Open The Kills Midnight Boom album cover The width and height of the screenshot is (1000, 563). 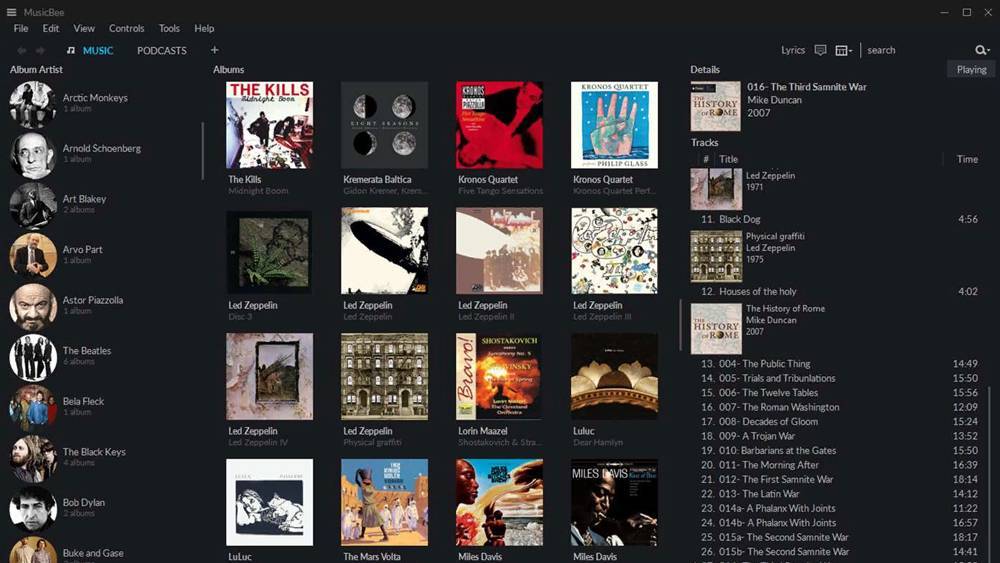(269, 125)
